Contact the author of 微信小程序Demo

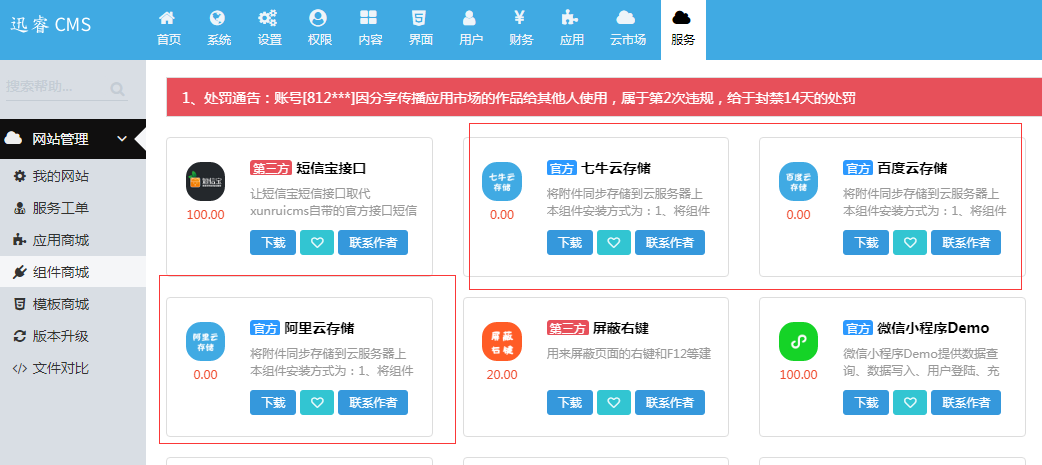tap(966, 403)
